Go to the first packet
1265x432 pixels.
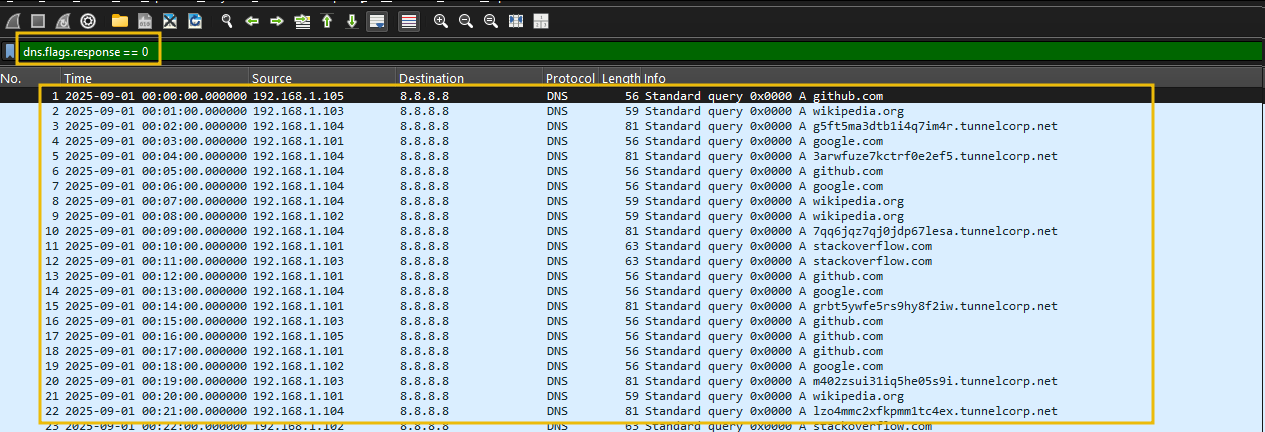click(x=327, y=21)
